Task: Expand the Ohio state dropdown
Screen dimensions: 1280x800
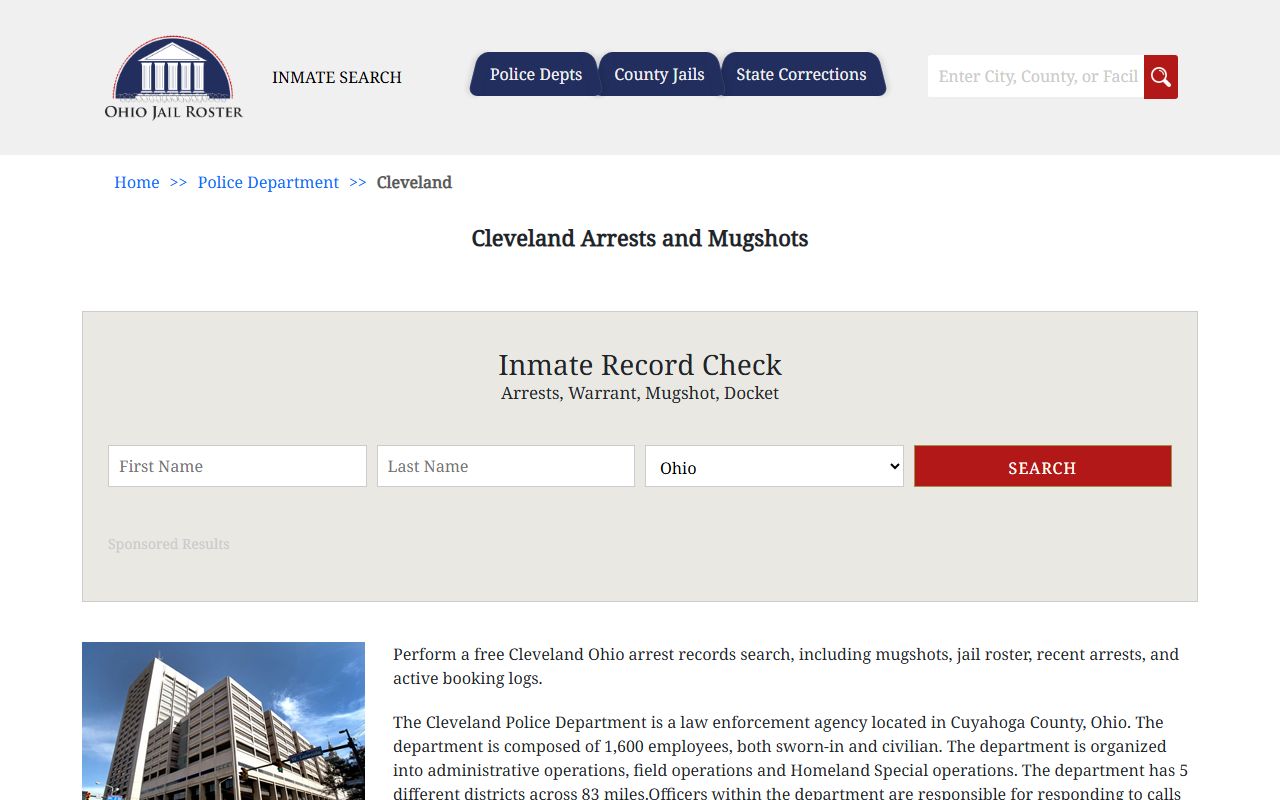Action: coord(774,466)
